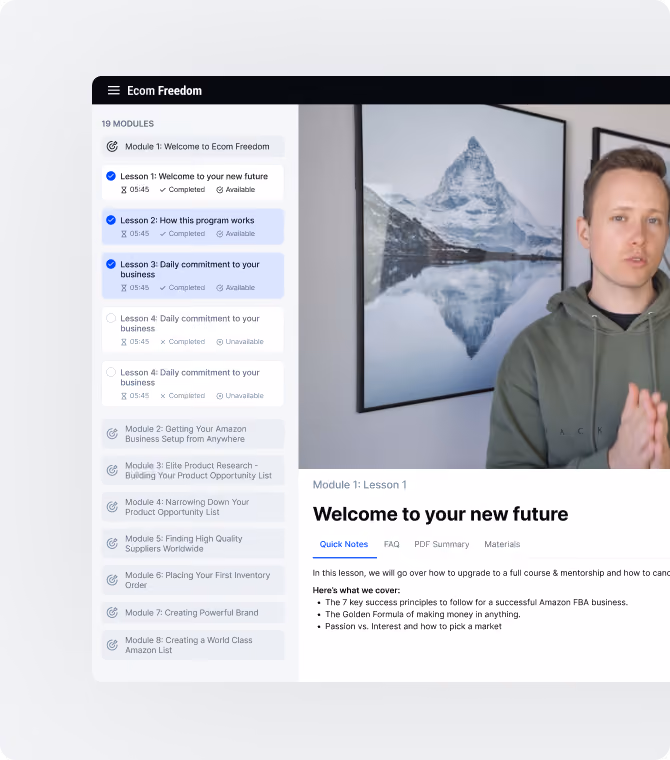Open Lesson 2: How this program works

coord(193,226)
